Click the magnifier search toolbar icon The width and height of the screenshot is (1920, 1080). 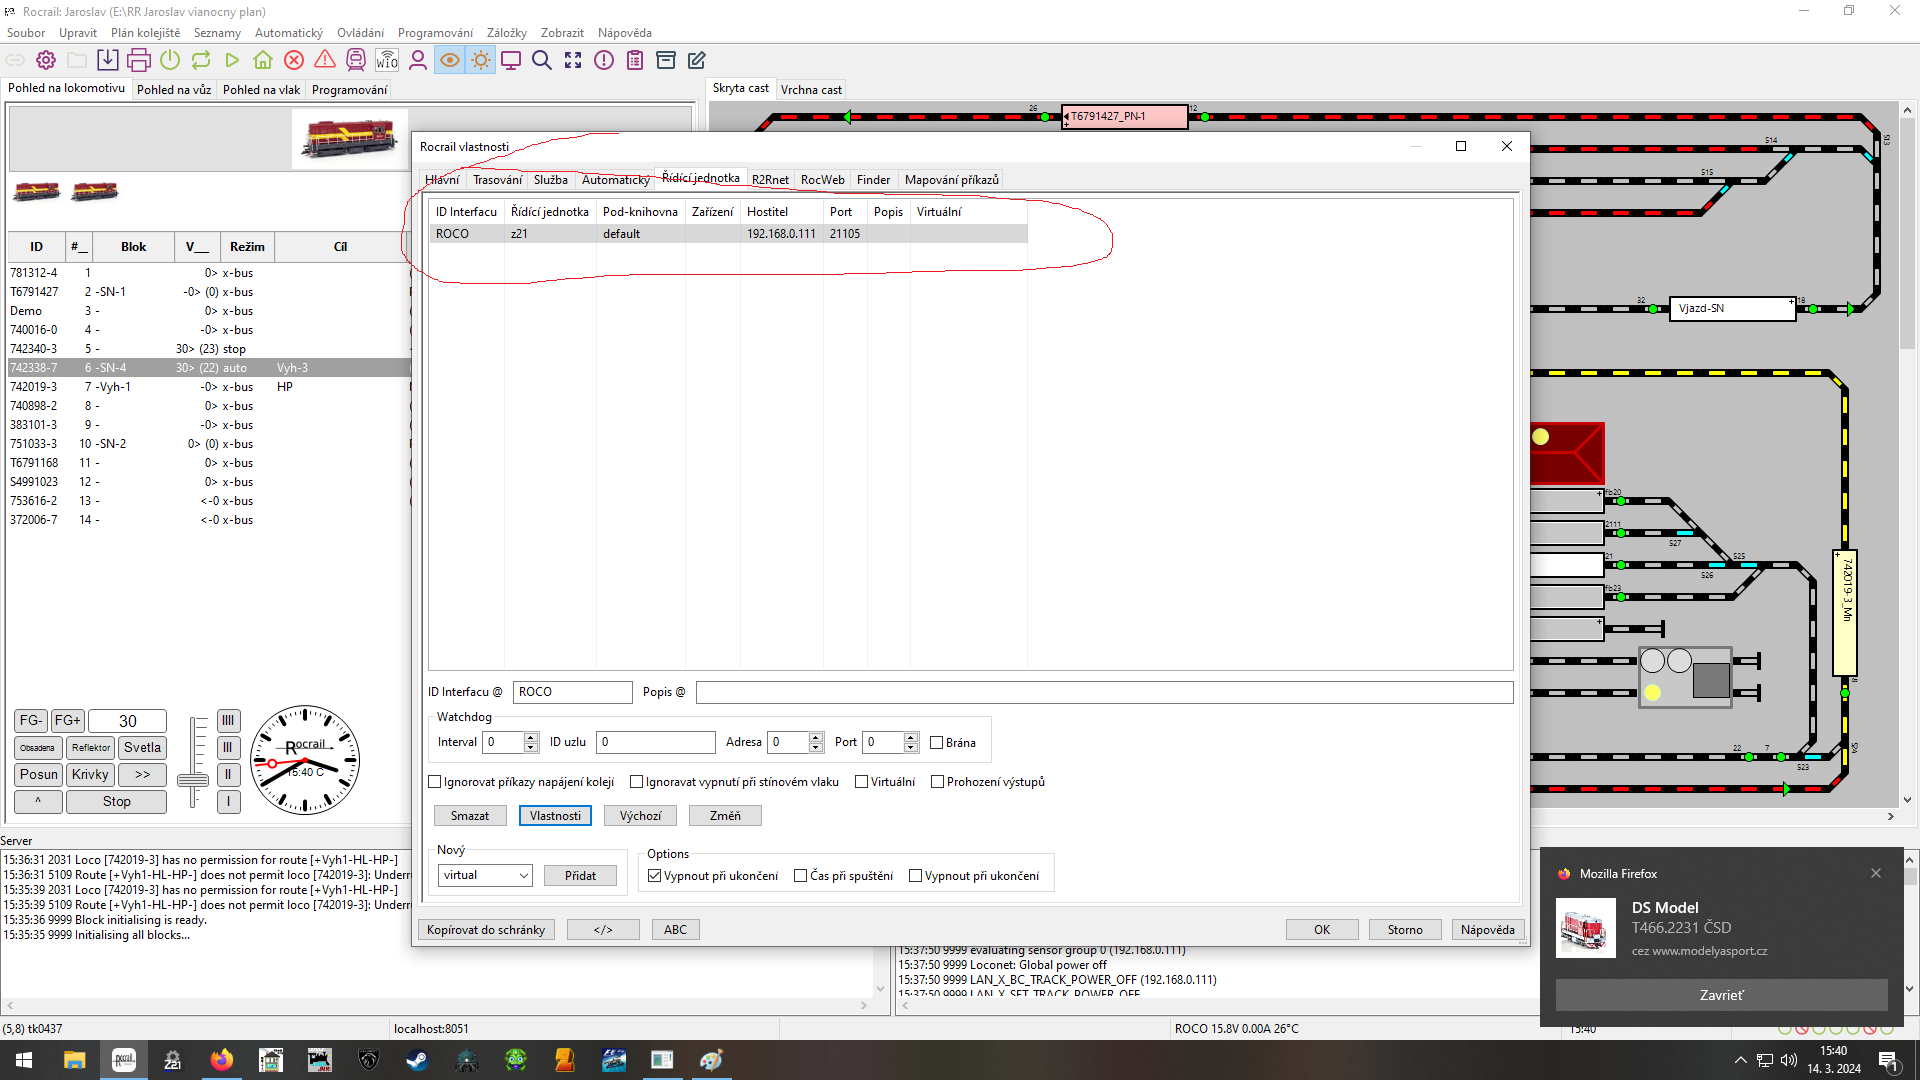(x=542, y=60)
